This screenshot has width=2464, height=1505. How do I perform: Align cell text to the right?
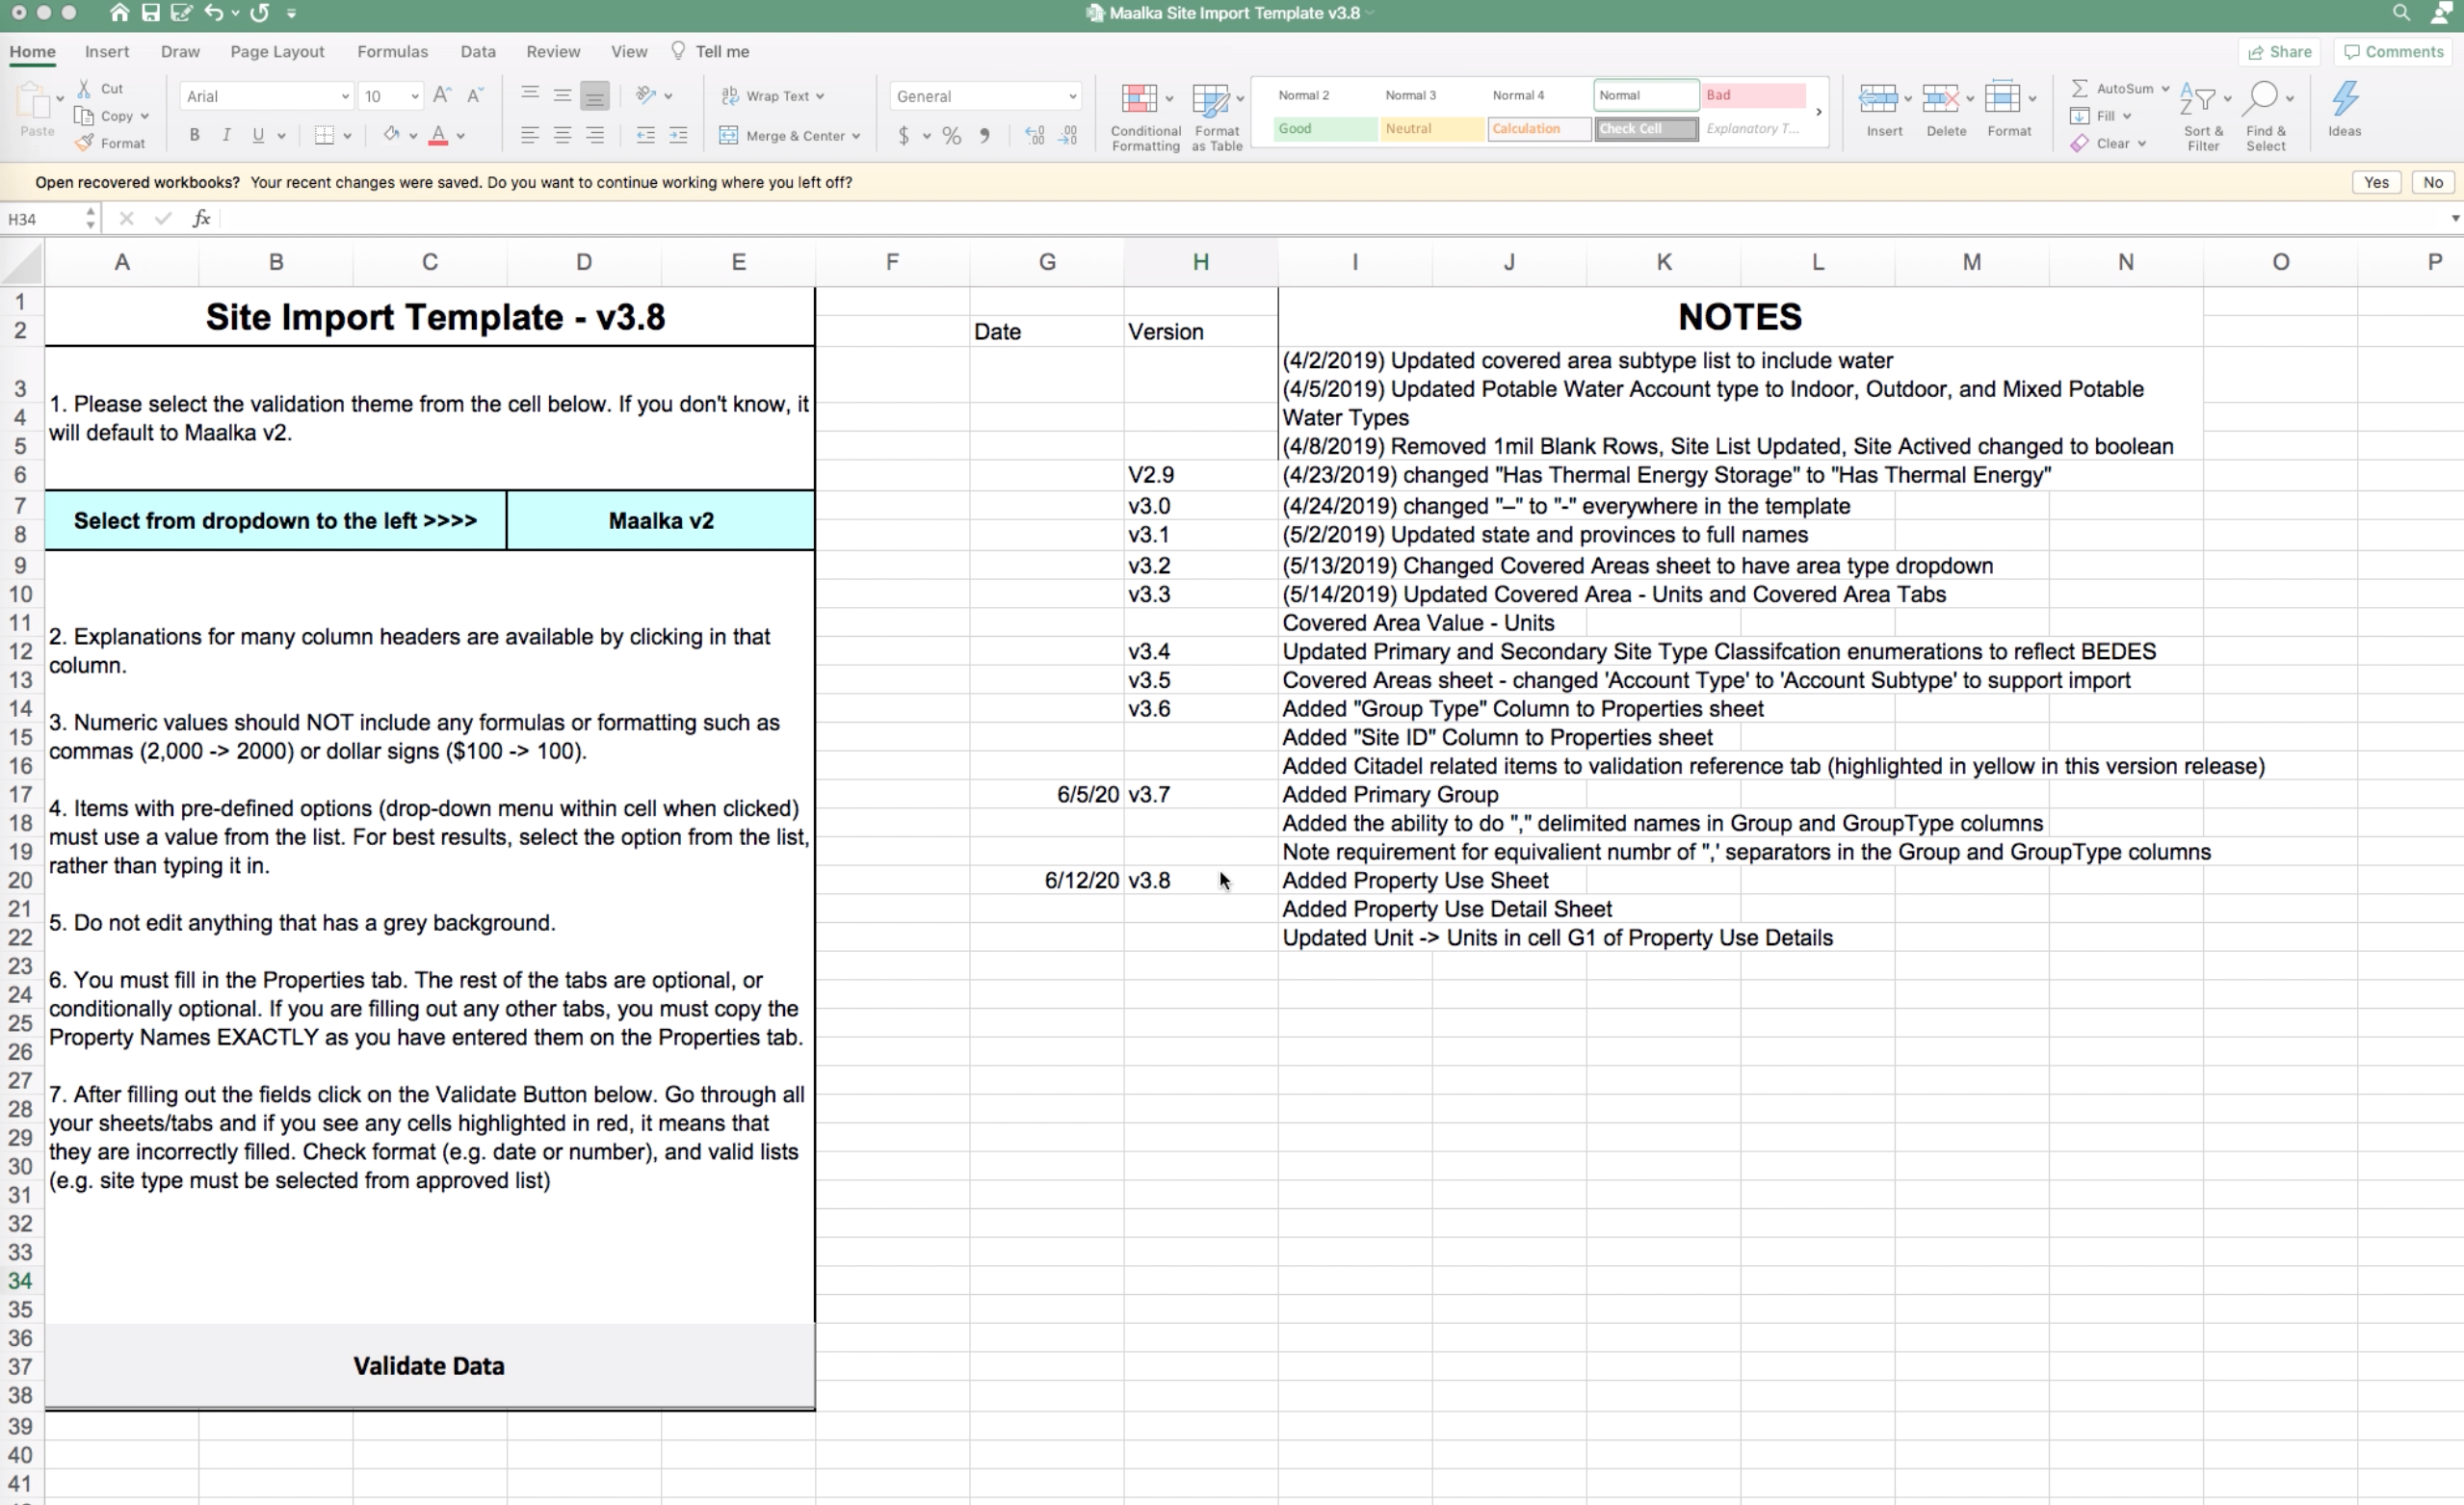click(x=596, y=135)
